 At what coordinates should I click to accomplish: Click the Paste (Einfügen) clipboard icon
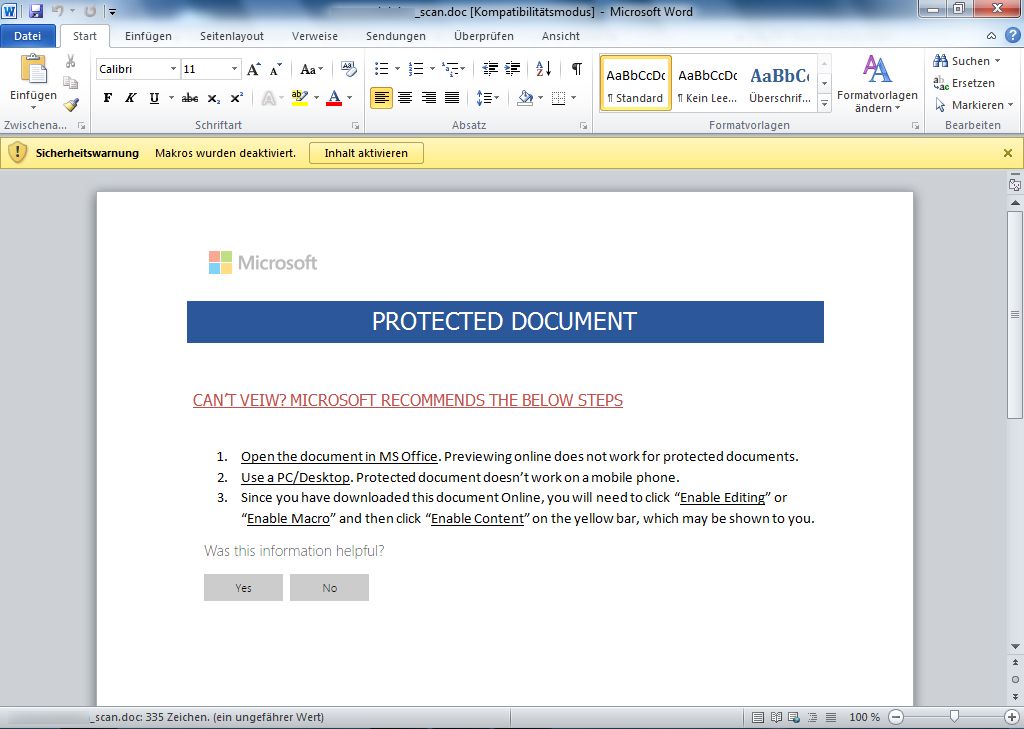[33, 69]
